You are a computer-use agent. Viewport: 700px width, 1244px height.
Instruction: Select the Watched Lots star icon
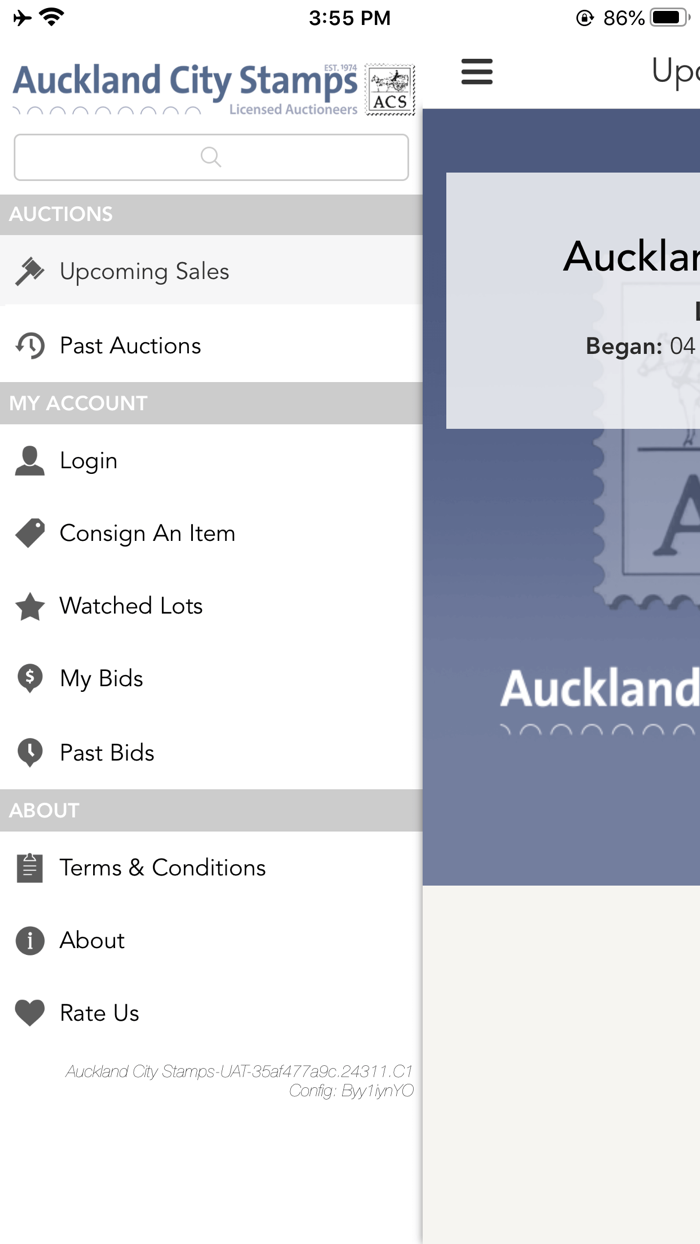click(31, 606)
